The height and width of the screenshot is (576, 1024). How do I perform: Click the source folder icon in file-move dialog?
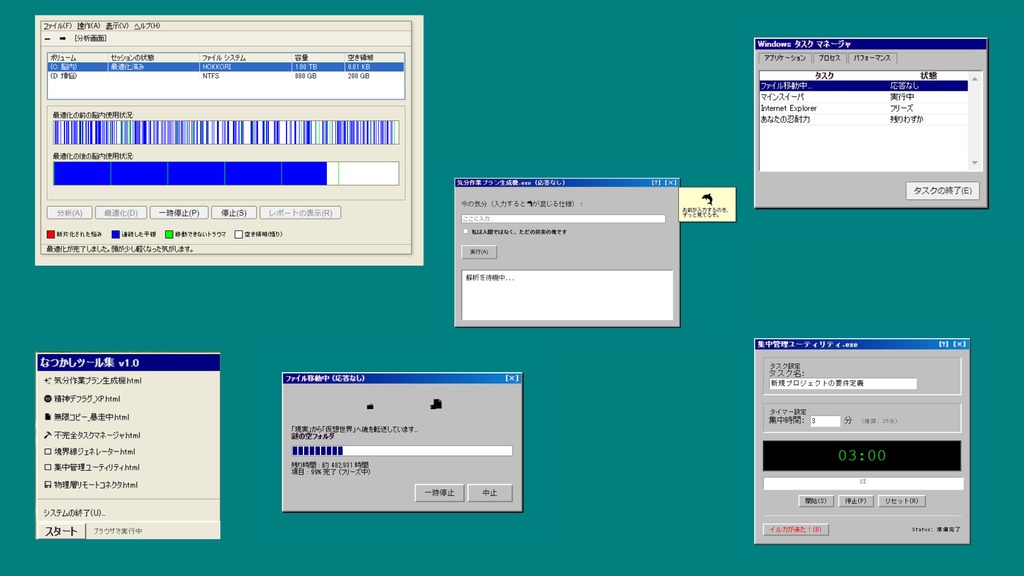[x=370, y=406]
